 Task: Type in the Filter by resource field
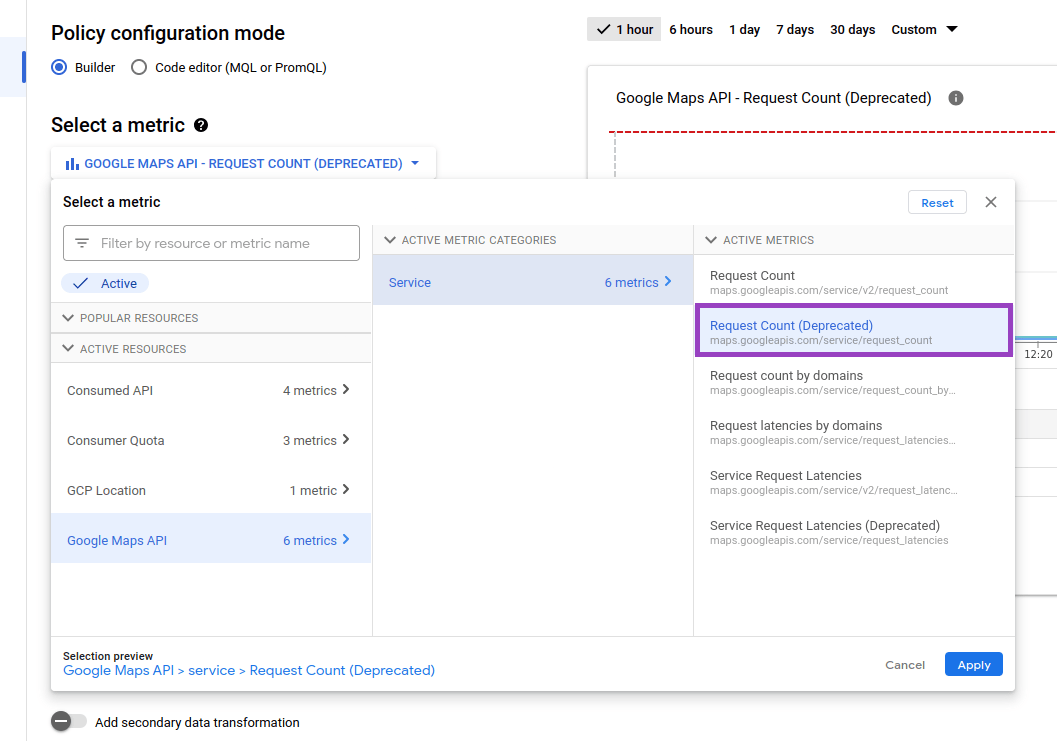point(222,243)
